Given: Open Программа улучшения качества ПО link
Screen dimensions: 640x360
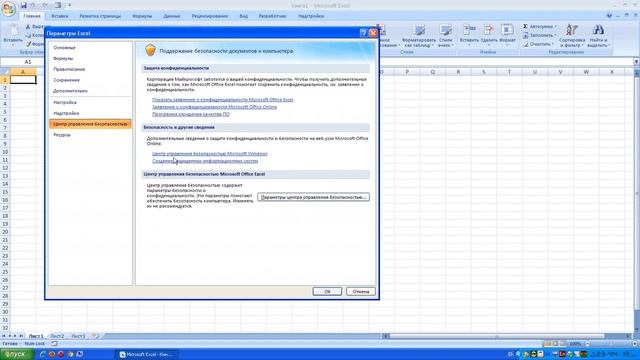Looking at the screenshot, I should coord(191,114).
